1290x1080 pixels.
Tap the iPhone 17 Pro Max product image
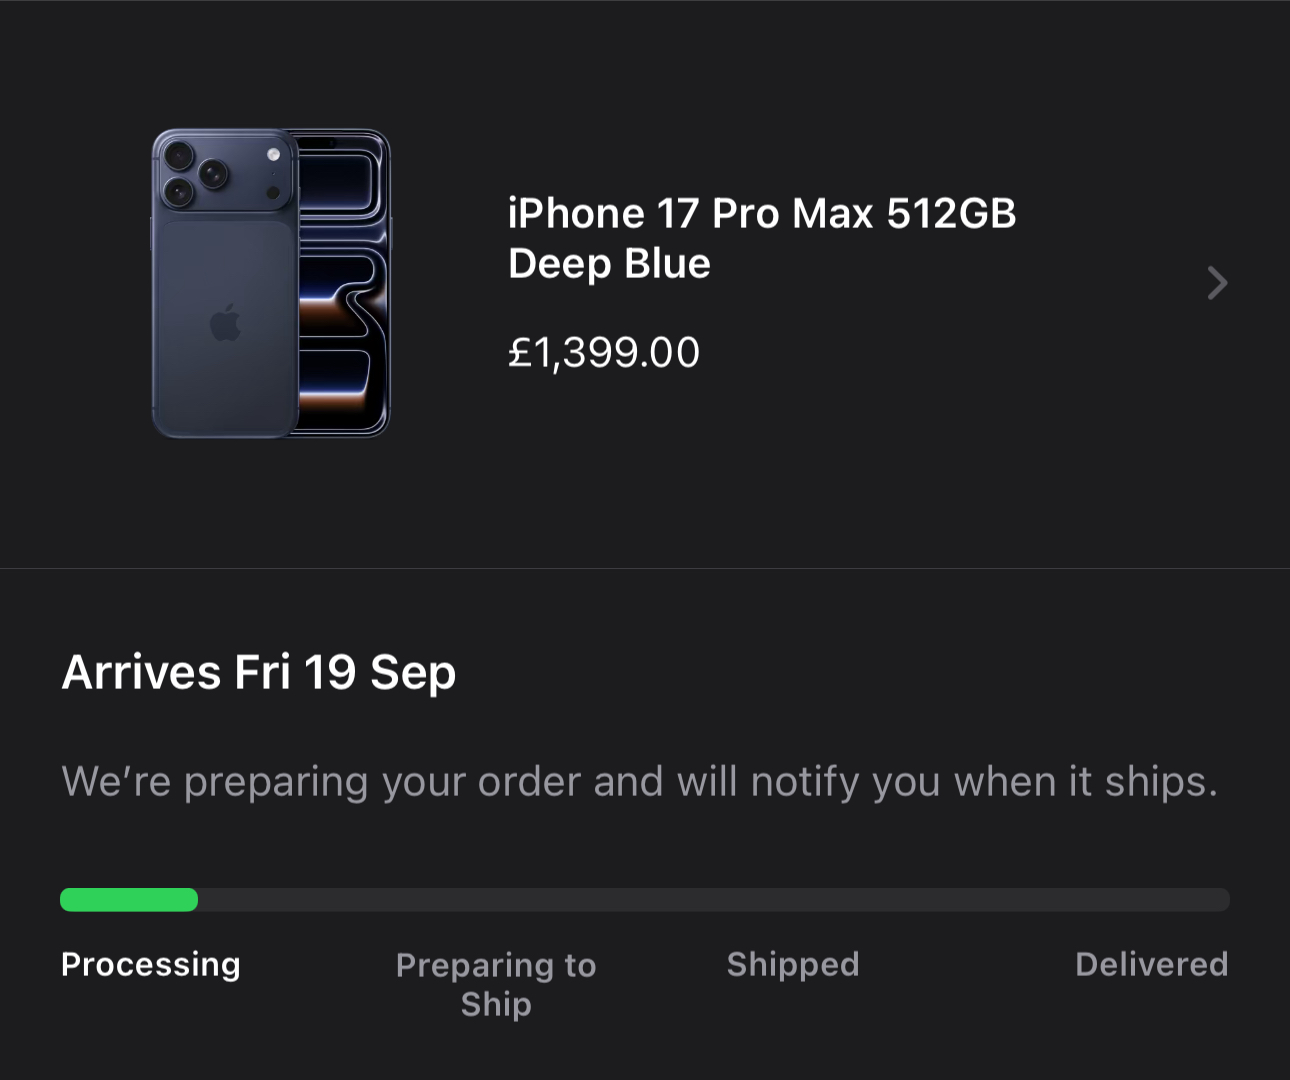click(x=271, y=283)
